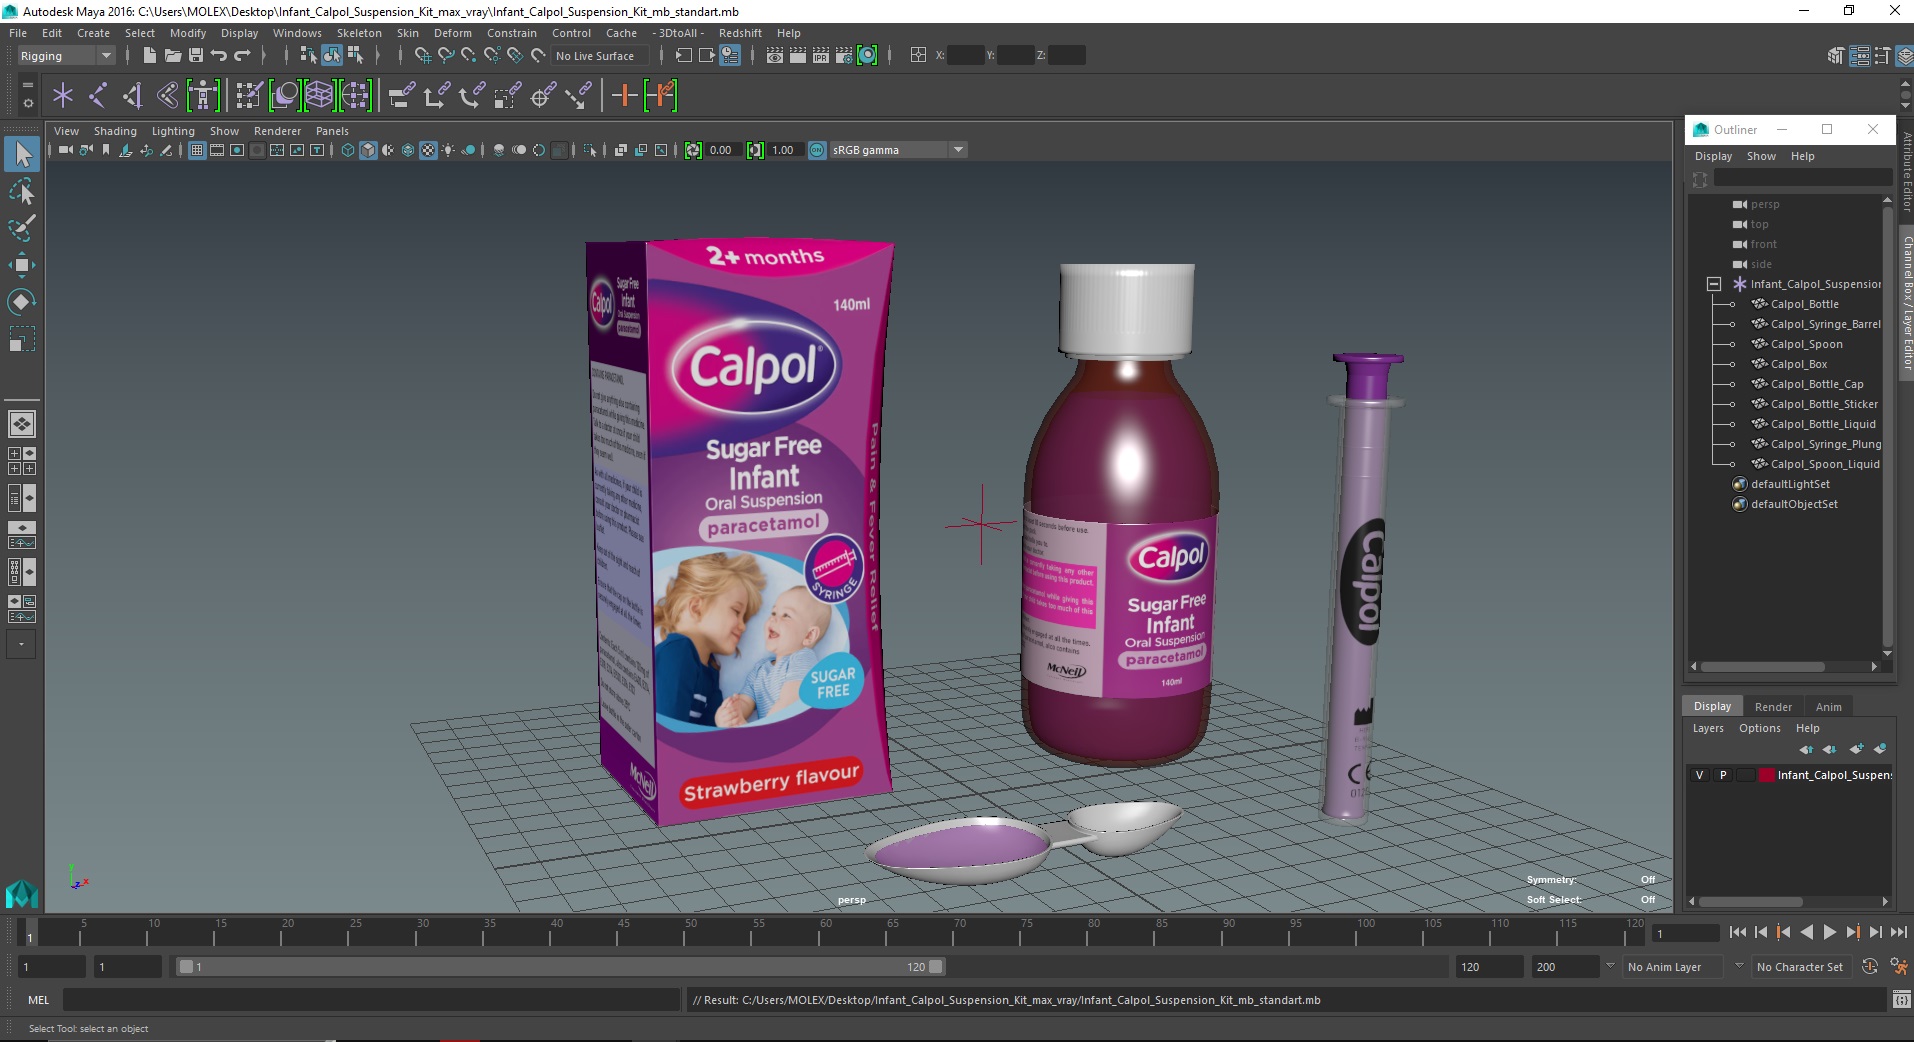
Task: Select Calpol_Spoon in the Outliner
Action: (1806, 344)
